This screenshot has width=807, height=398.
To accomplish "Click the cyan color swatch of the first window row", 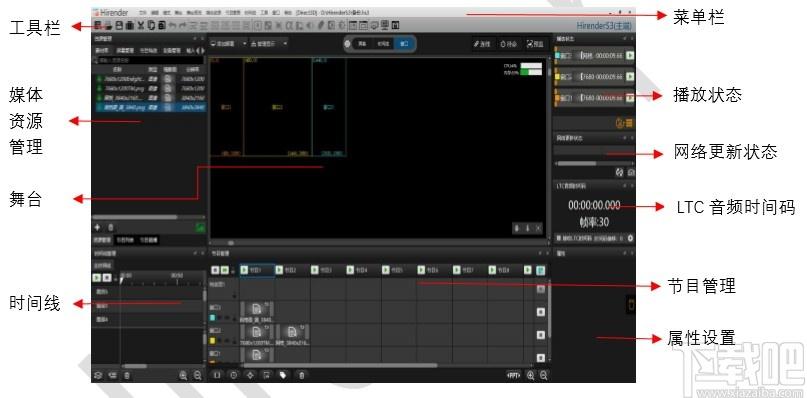I will click(x=213, y=318).
